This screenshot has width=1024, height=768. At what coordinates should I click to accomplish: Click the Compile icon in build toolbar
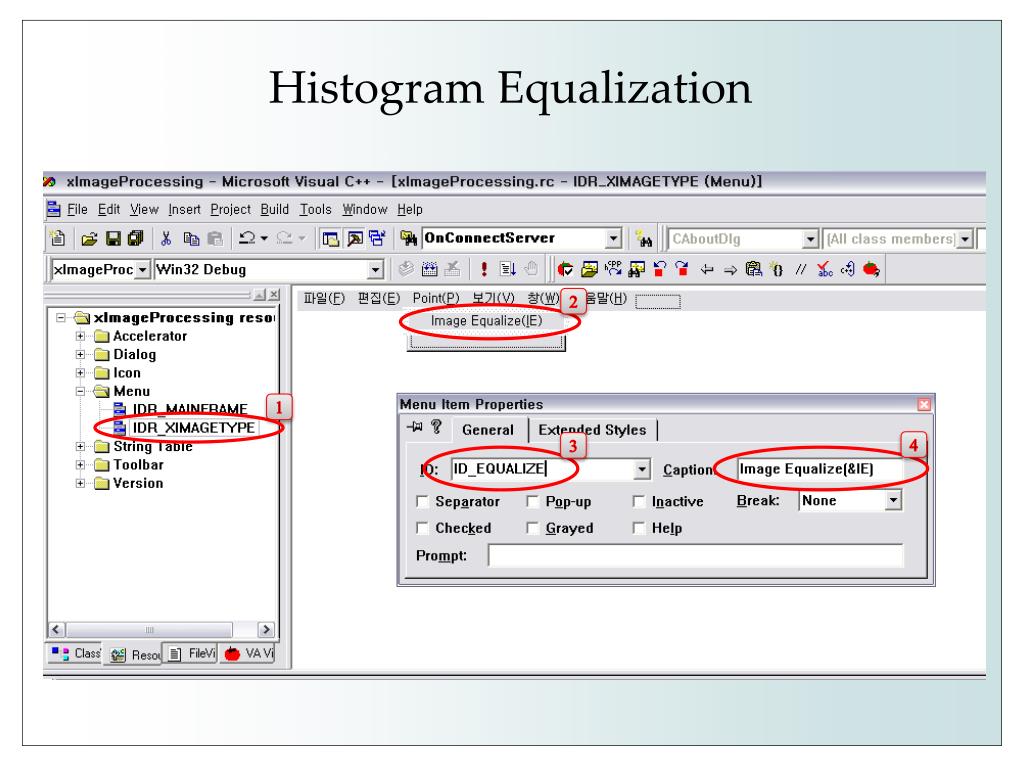click(406, 269)
